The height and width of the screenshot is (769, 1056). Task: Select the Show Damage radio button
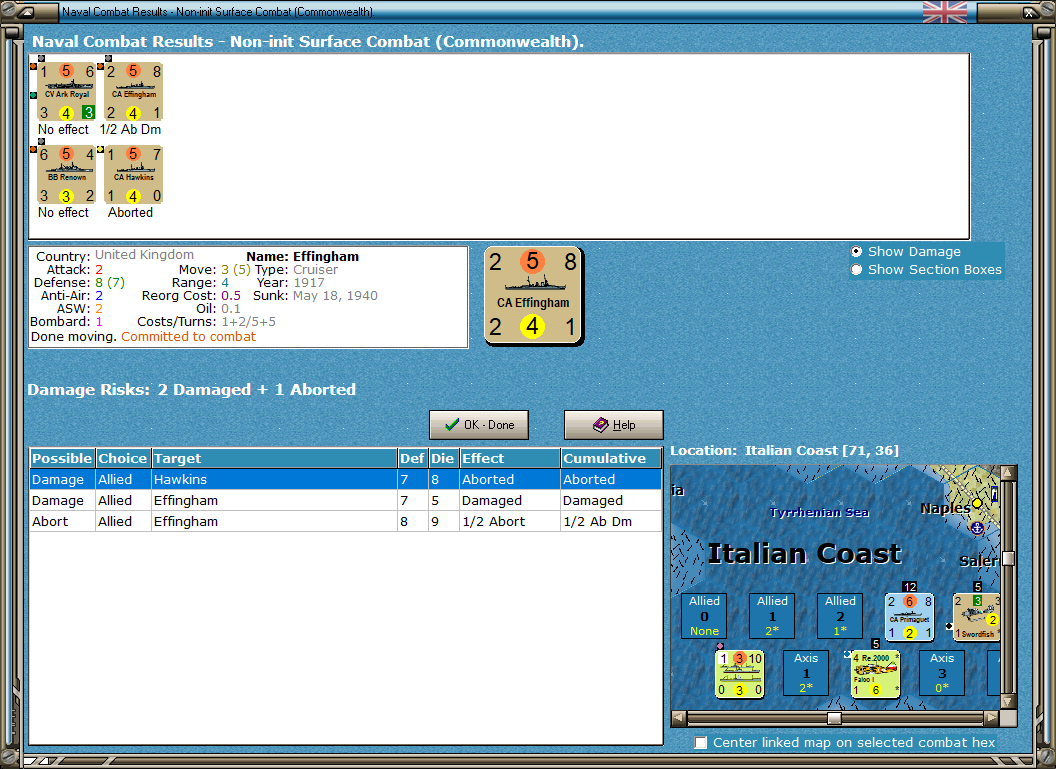(856, 252)
